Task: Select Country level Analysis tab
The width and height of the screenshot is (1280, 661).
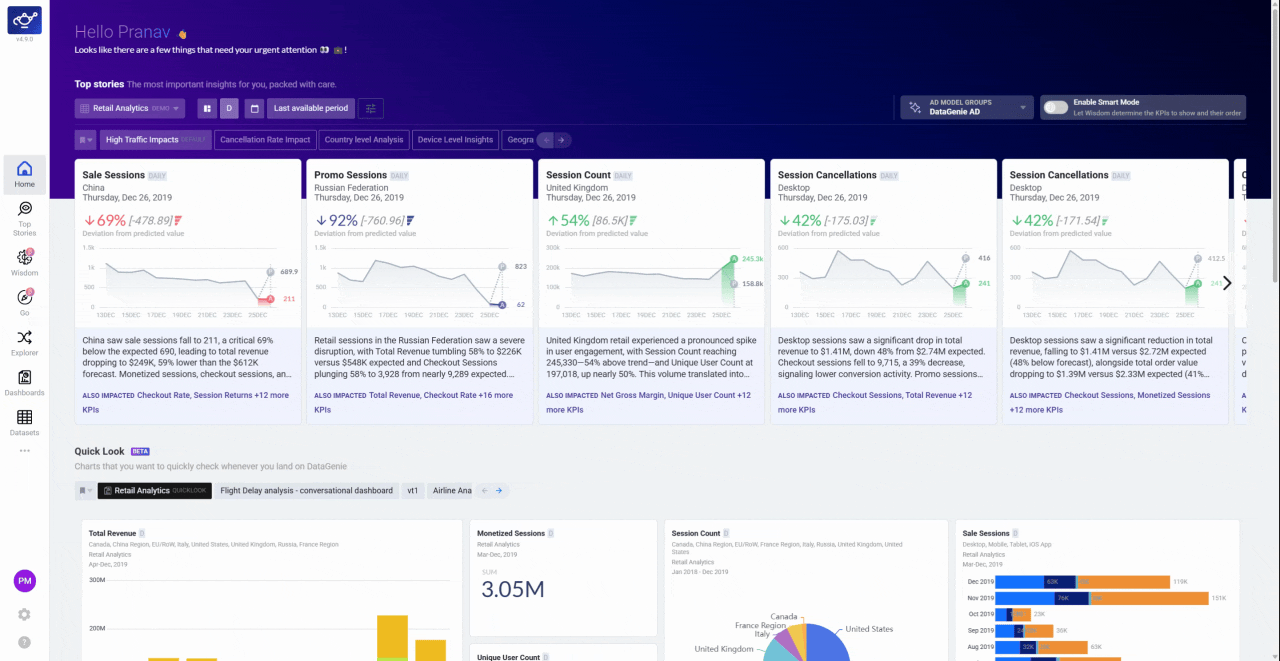Action: 364,140
